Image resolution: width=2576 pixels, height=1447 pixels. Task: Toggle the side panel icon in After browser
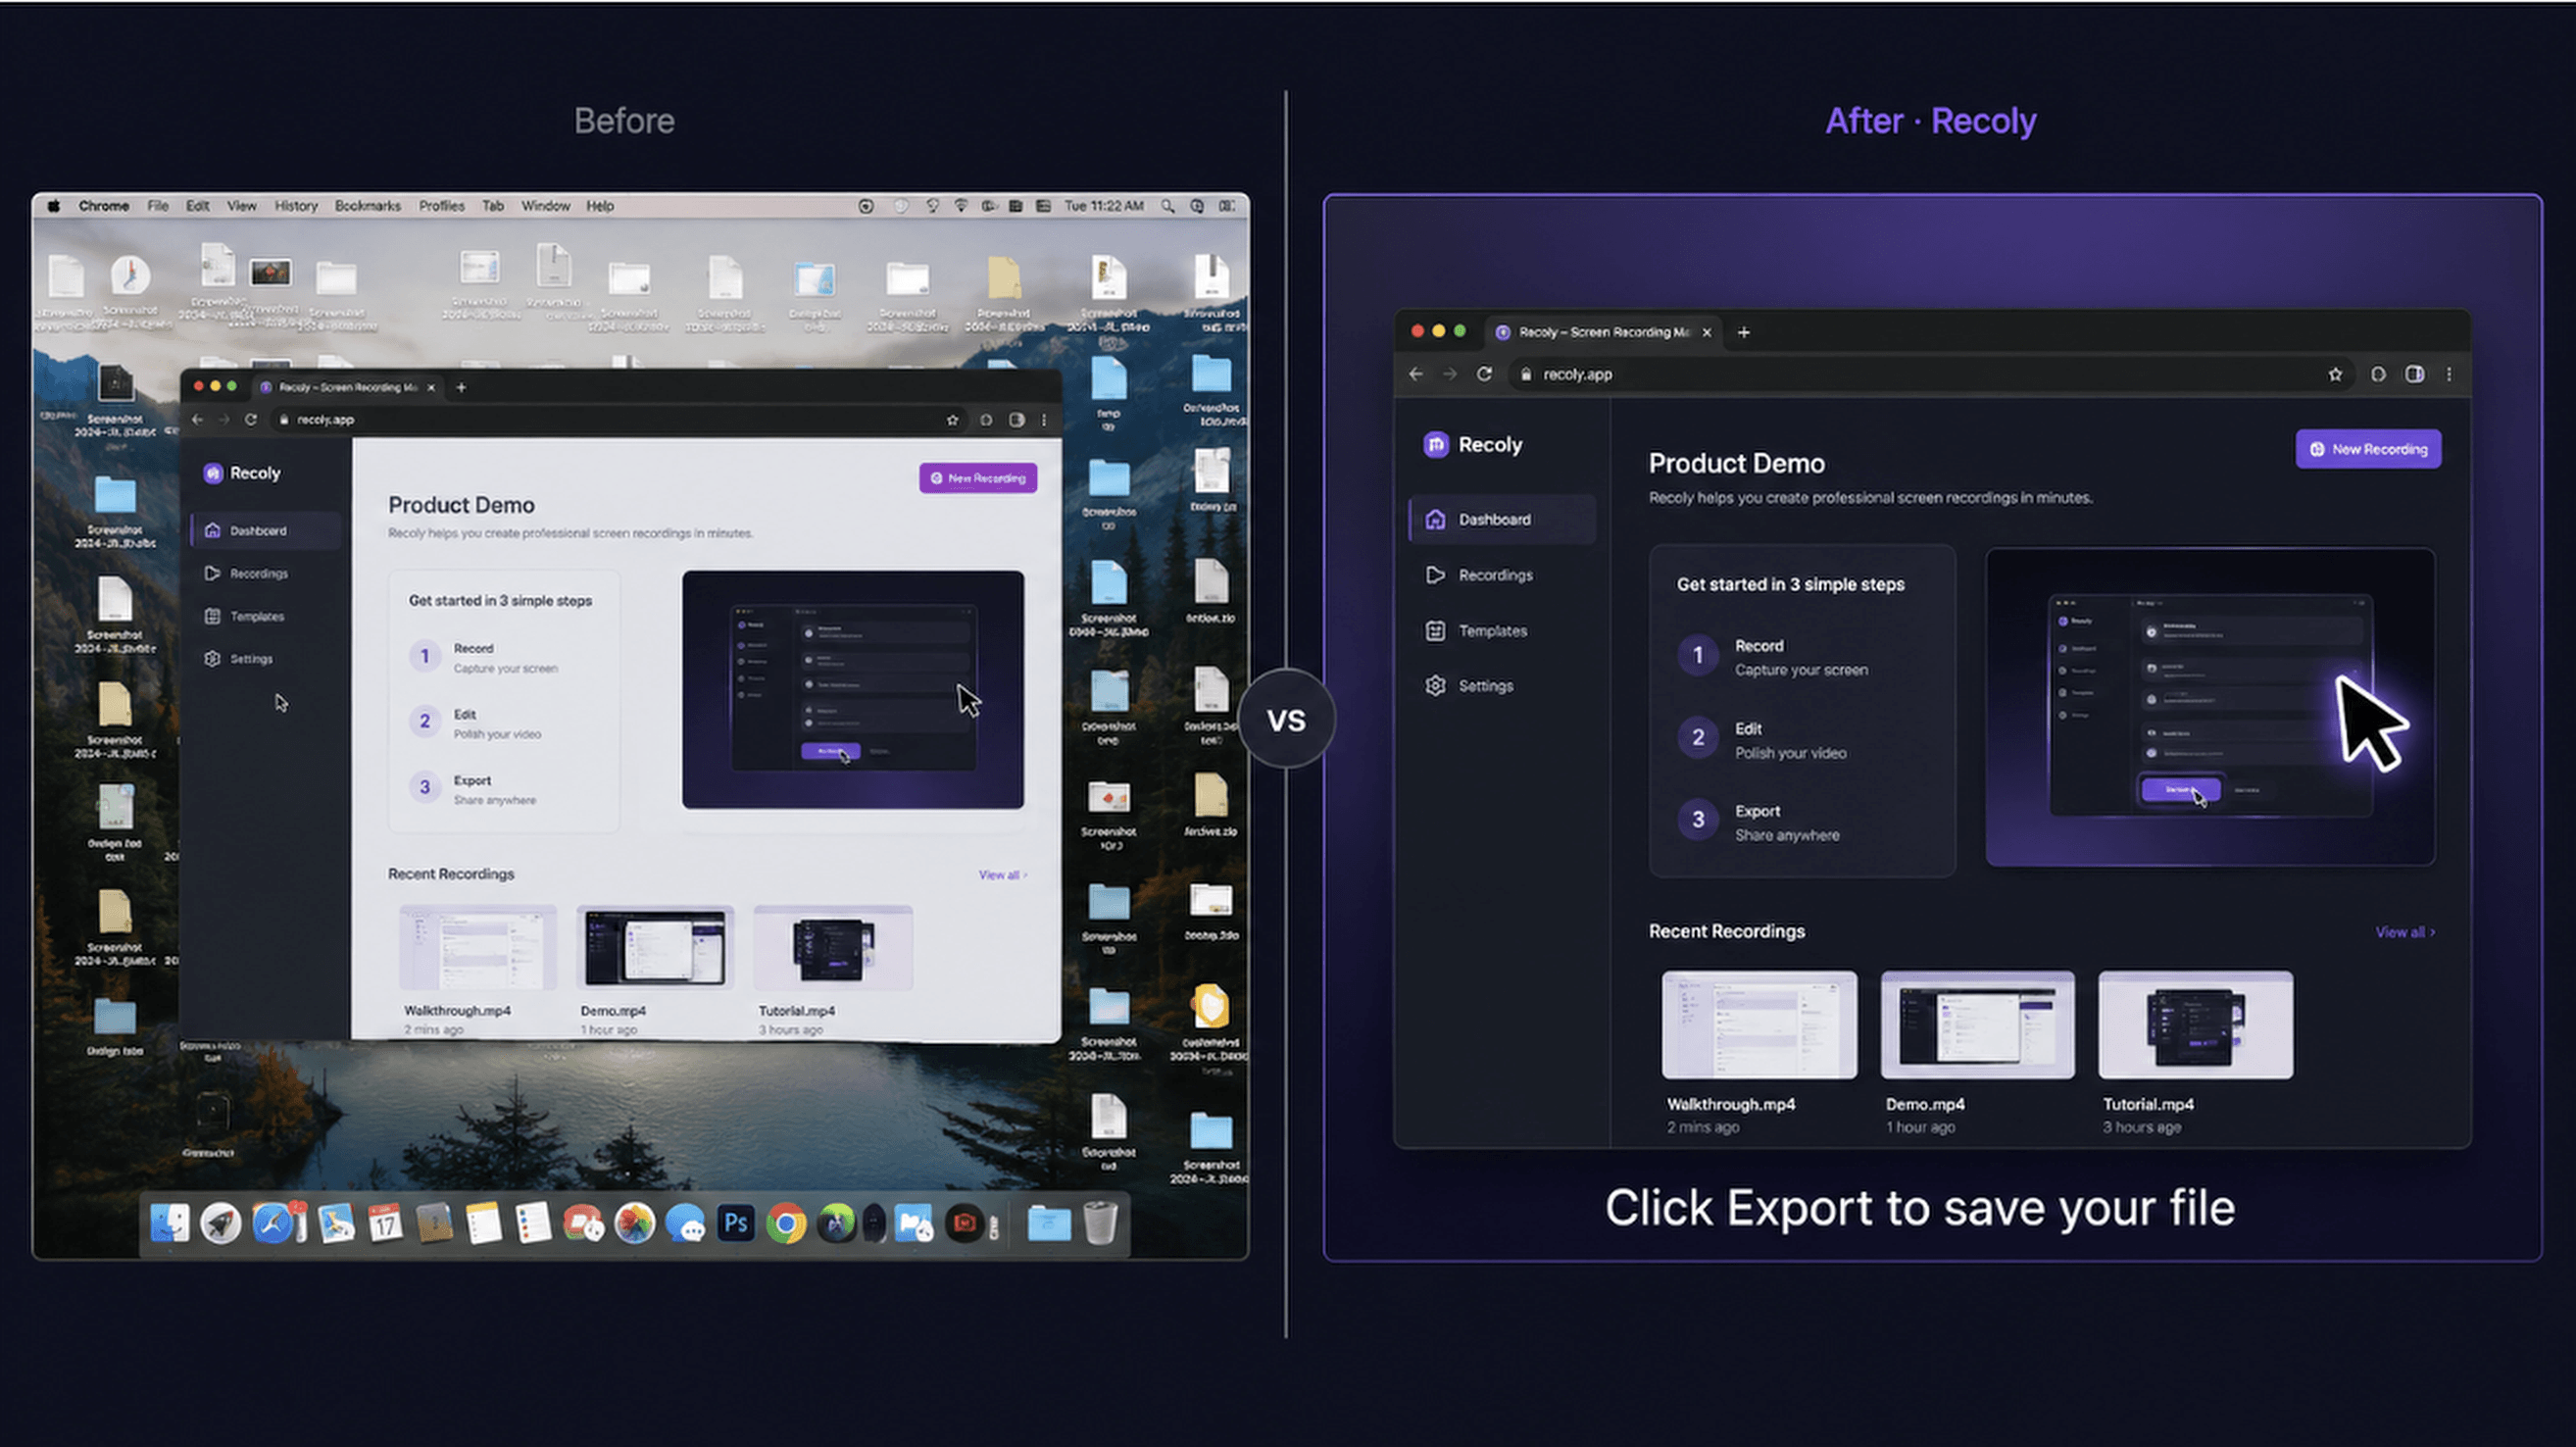tap(2414, 374)
